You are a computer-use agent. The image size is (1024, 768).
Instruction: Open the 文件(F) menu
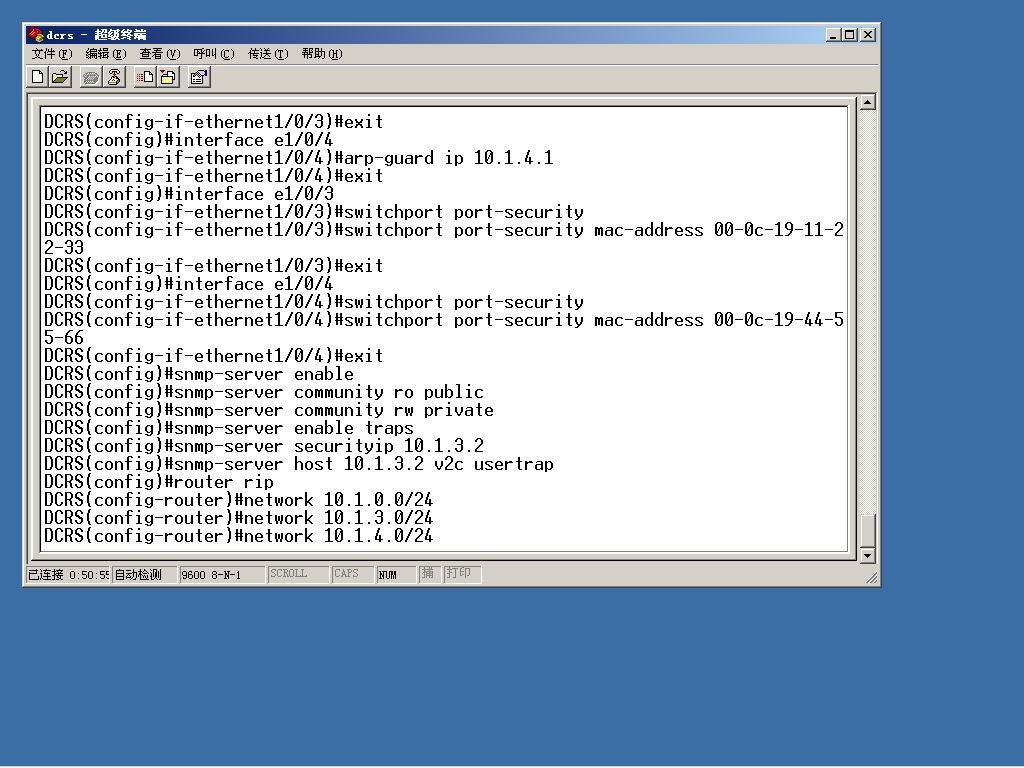coord(52,54)
